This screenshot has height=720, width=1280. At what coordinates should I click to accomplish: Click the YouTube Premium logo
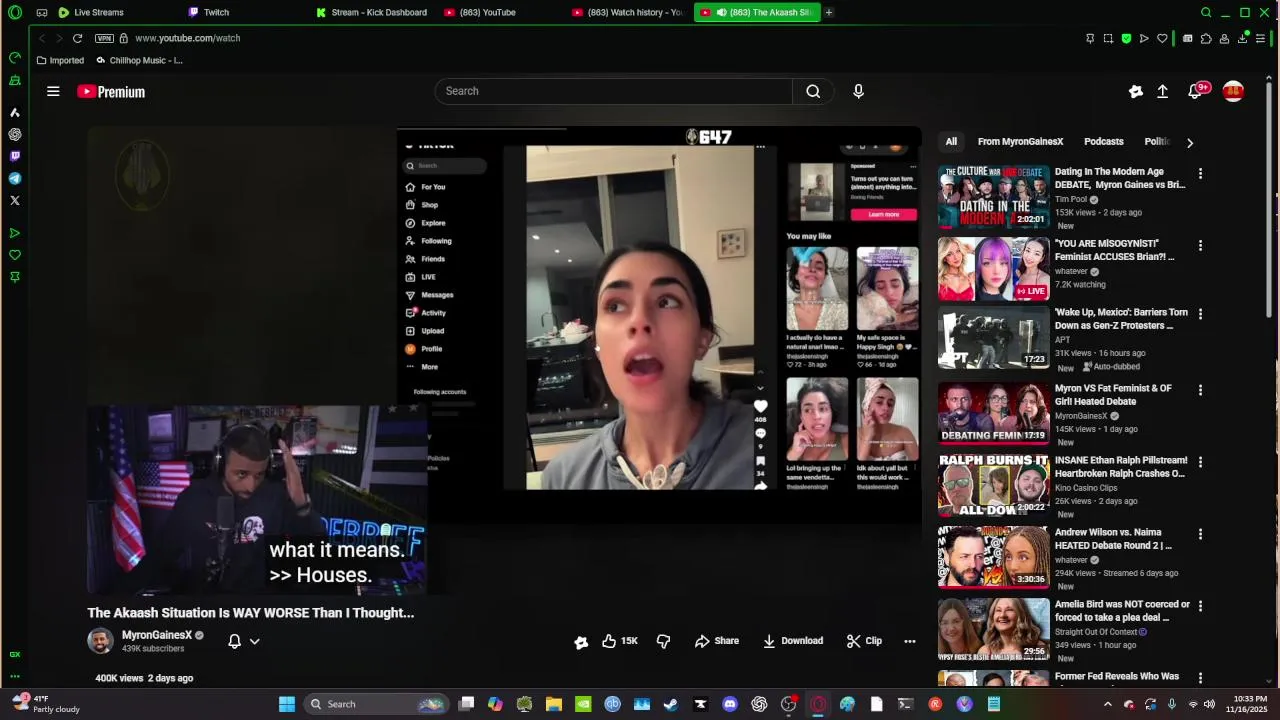coord(111,92)
